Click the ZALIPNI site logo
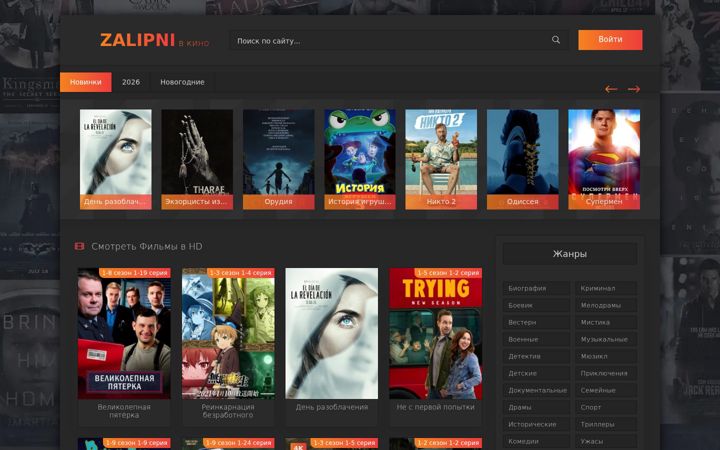This screenshot has width=720, height=450. (154, 40)
